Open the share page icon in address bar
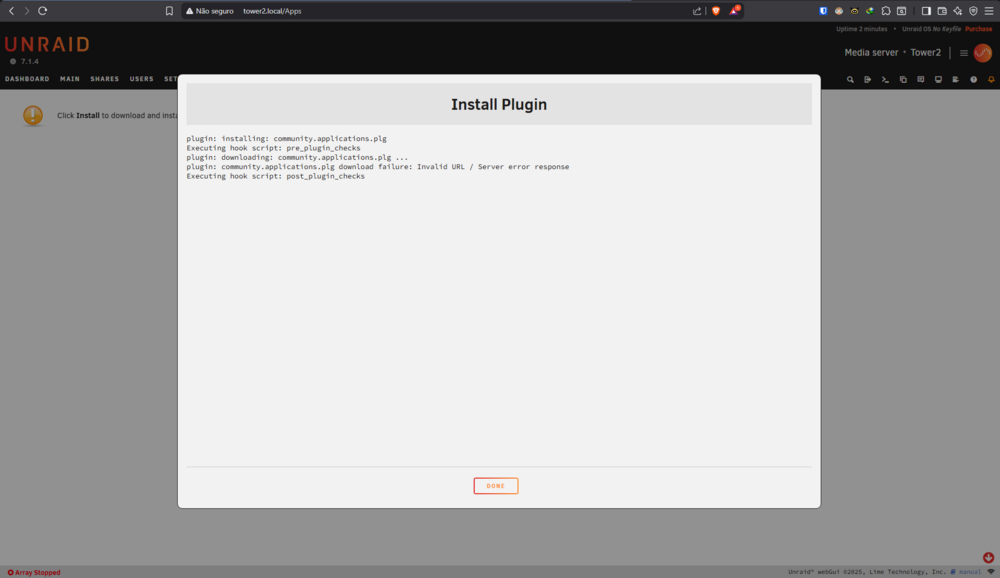The height and width of the screenshot is (578, 1000). click(697, 11)
